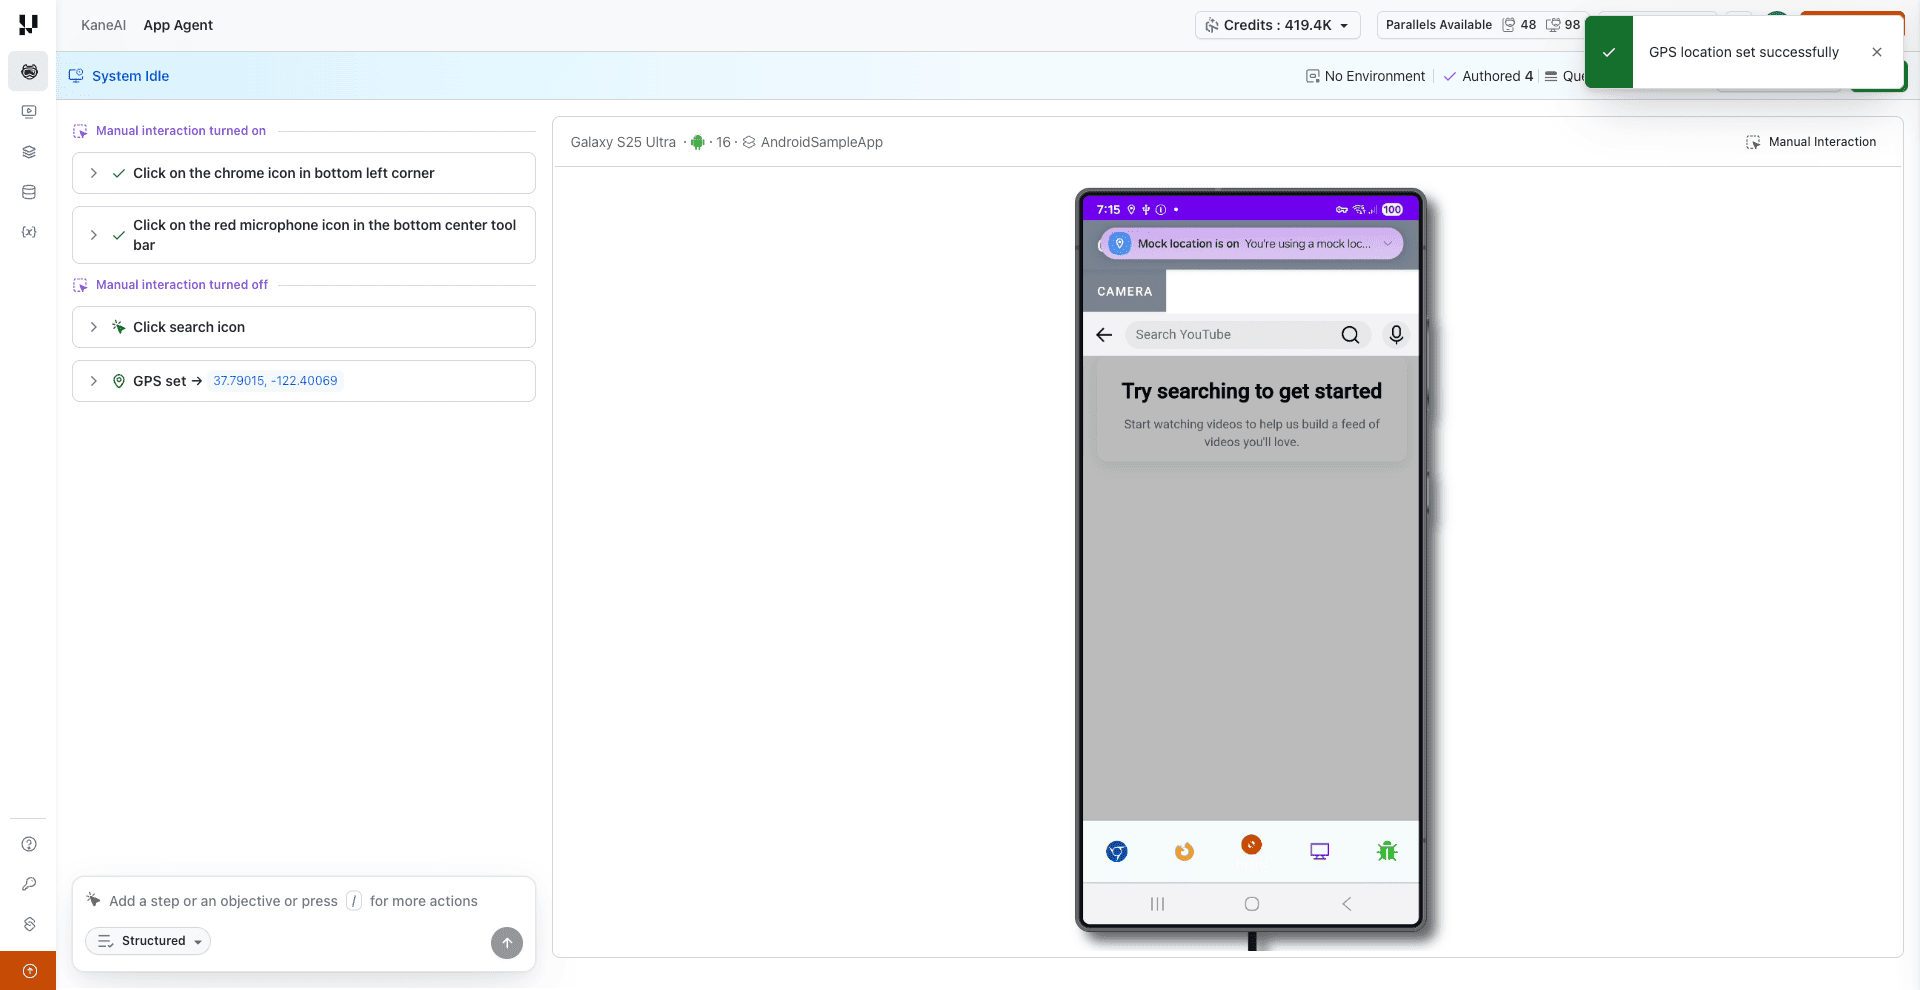Click the Search YouTube input field
Screen dimensions: 1920x990
(x=1230, y=335)
